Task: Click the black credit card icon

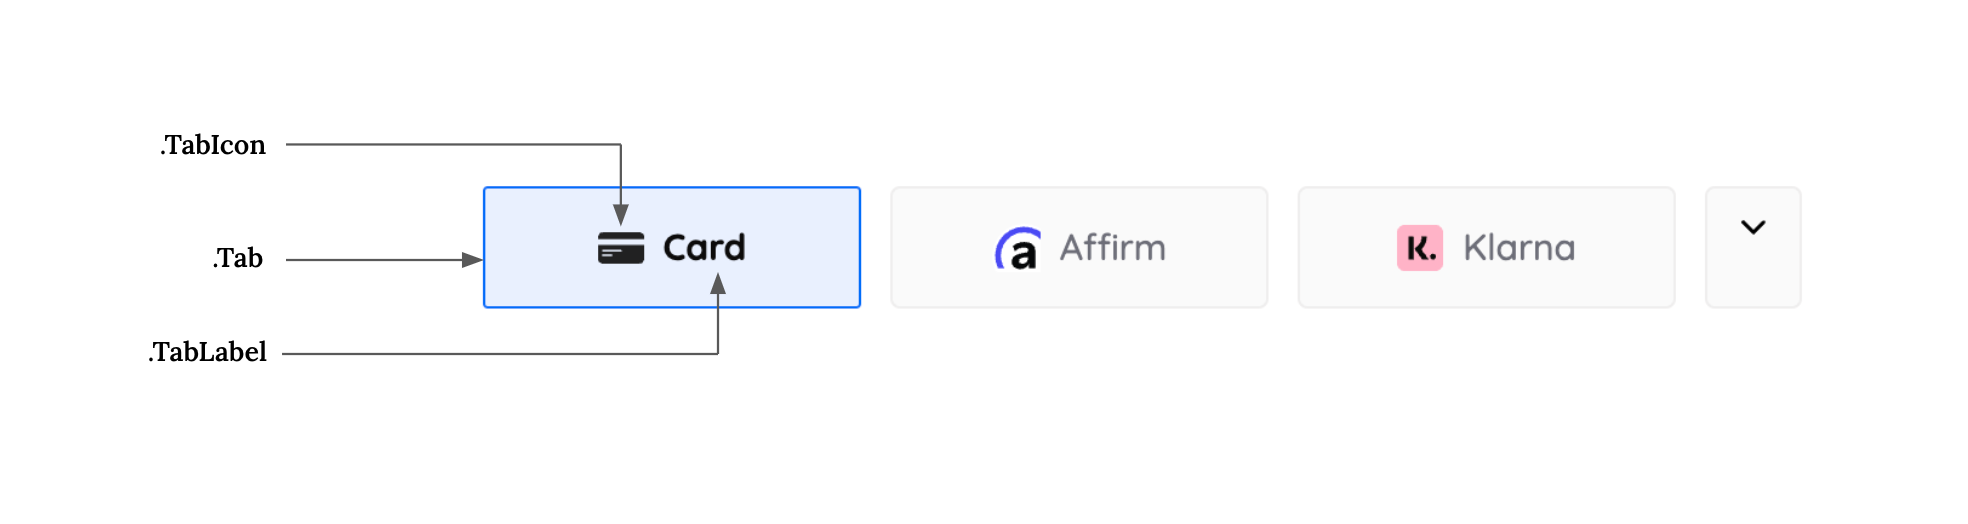Action: (x=621, y=248)
